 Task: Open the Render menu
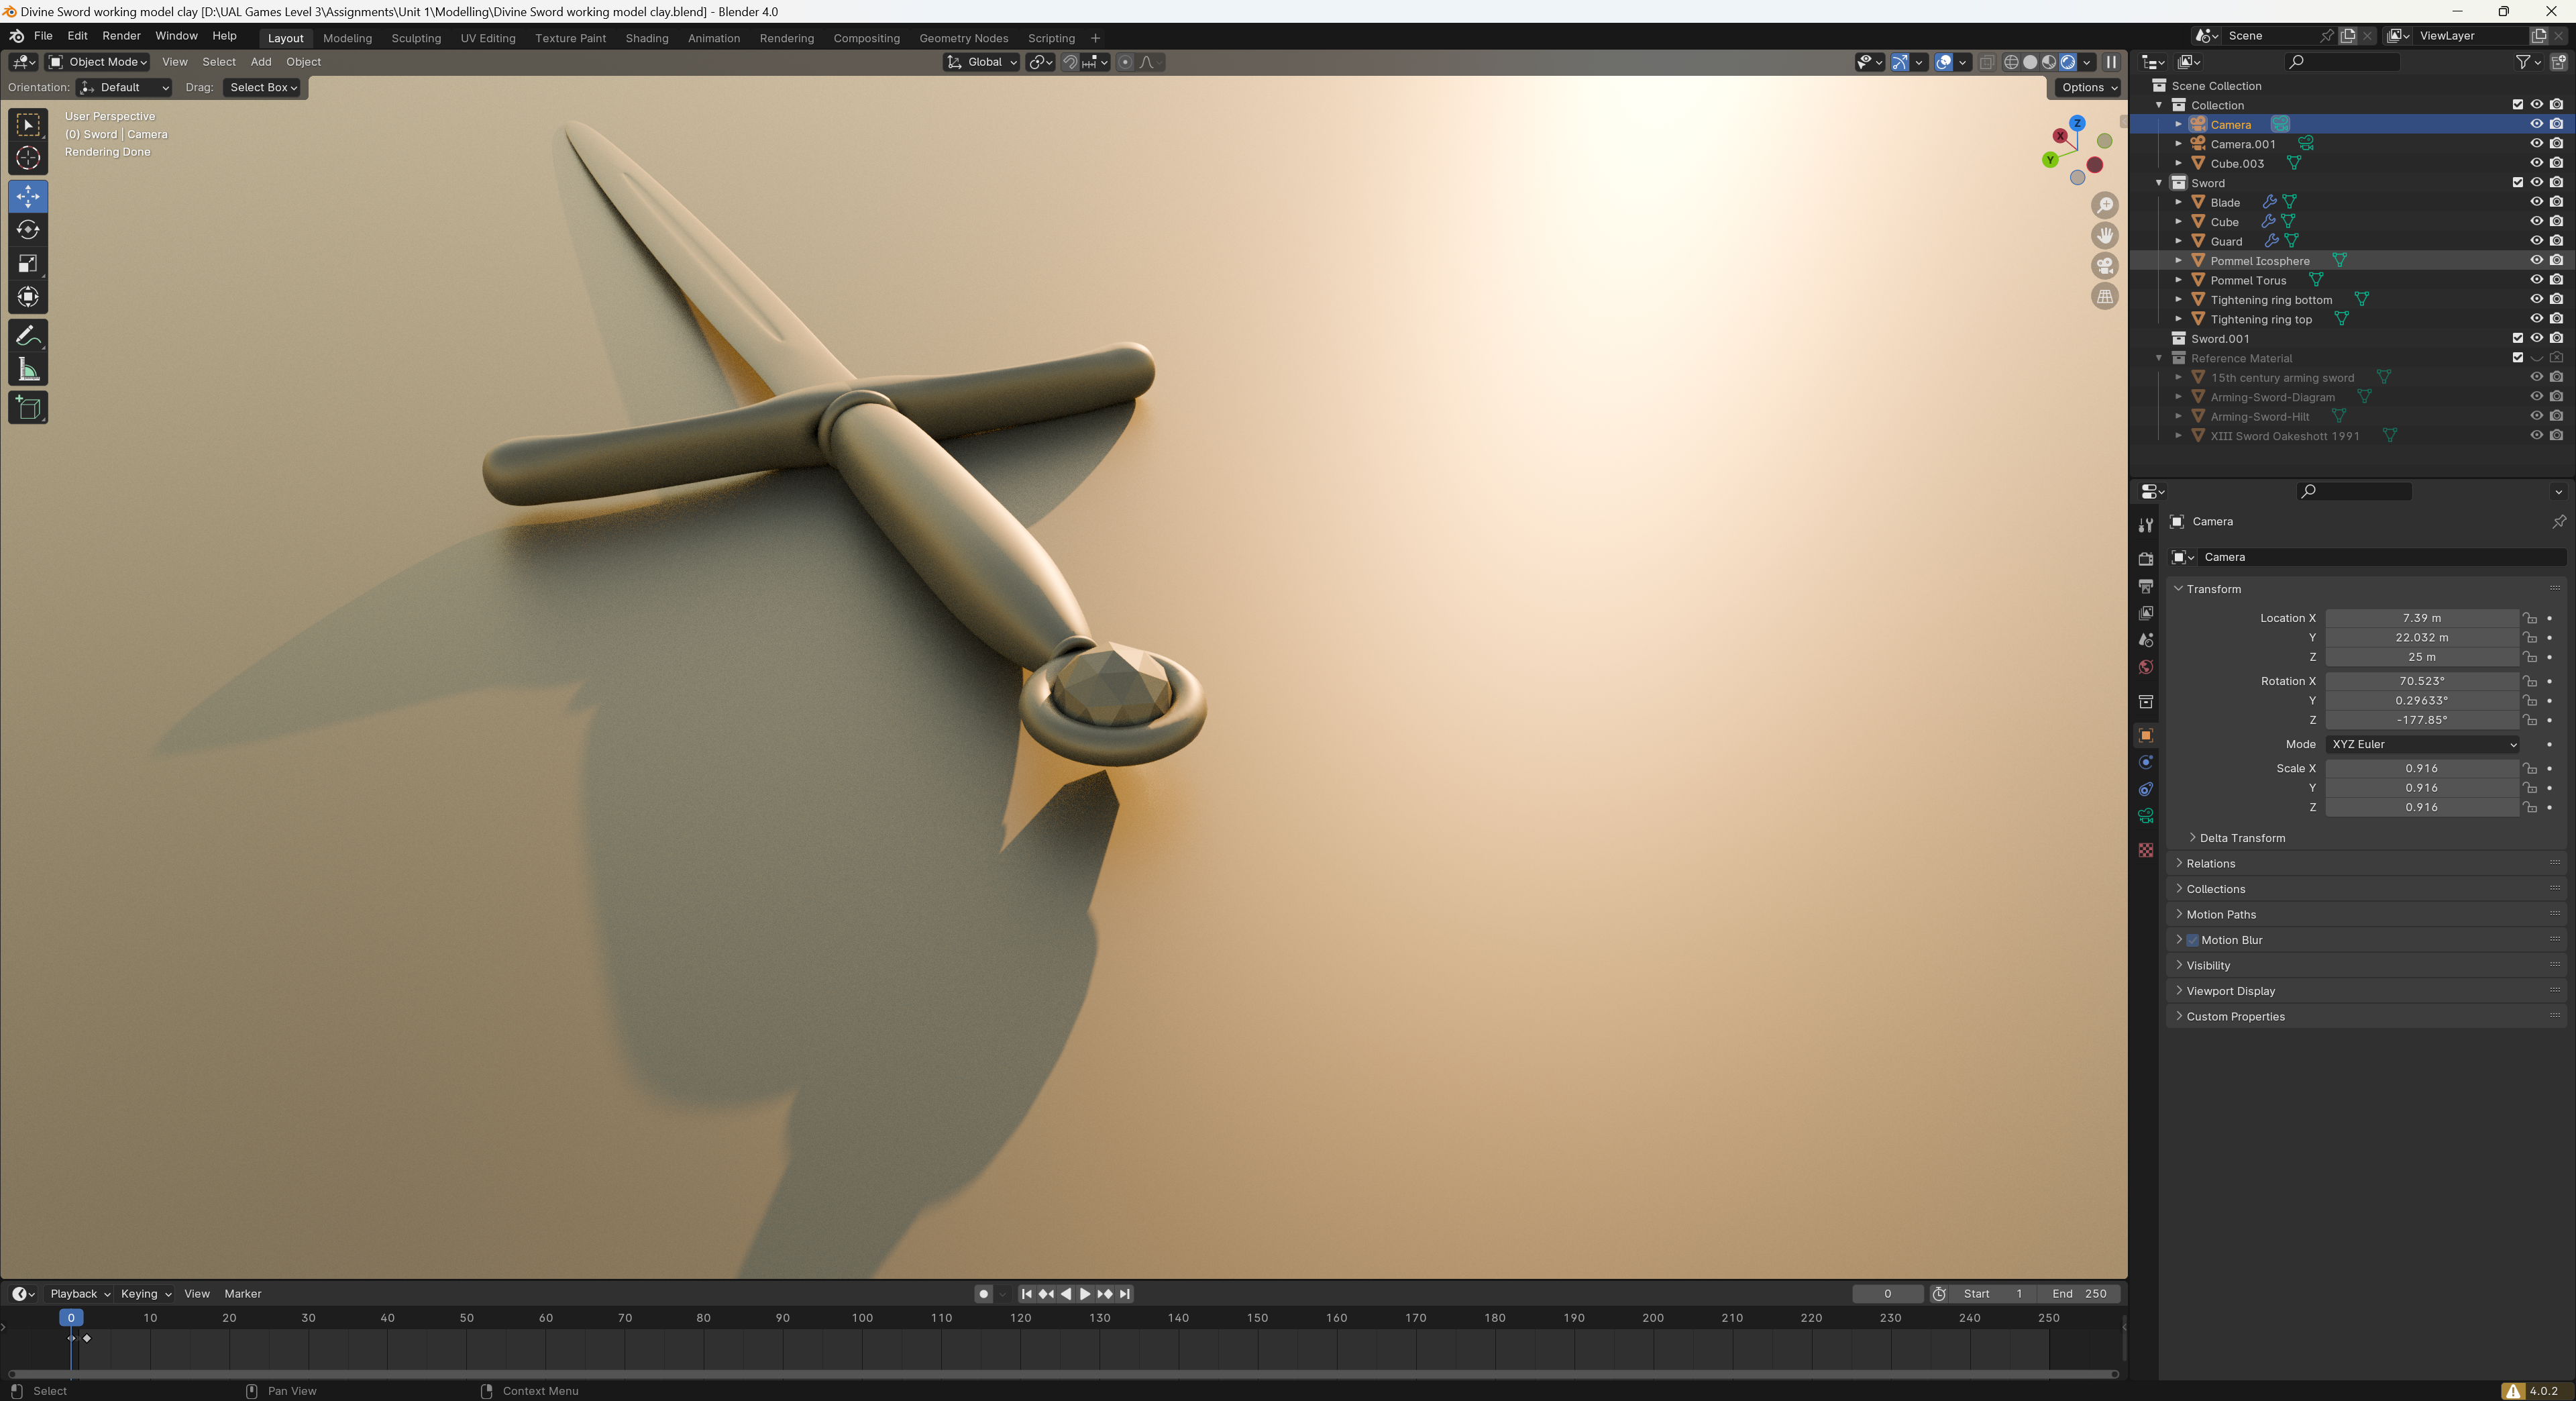pos(121,36)
